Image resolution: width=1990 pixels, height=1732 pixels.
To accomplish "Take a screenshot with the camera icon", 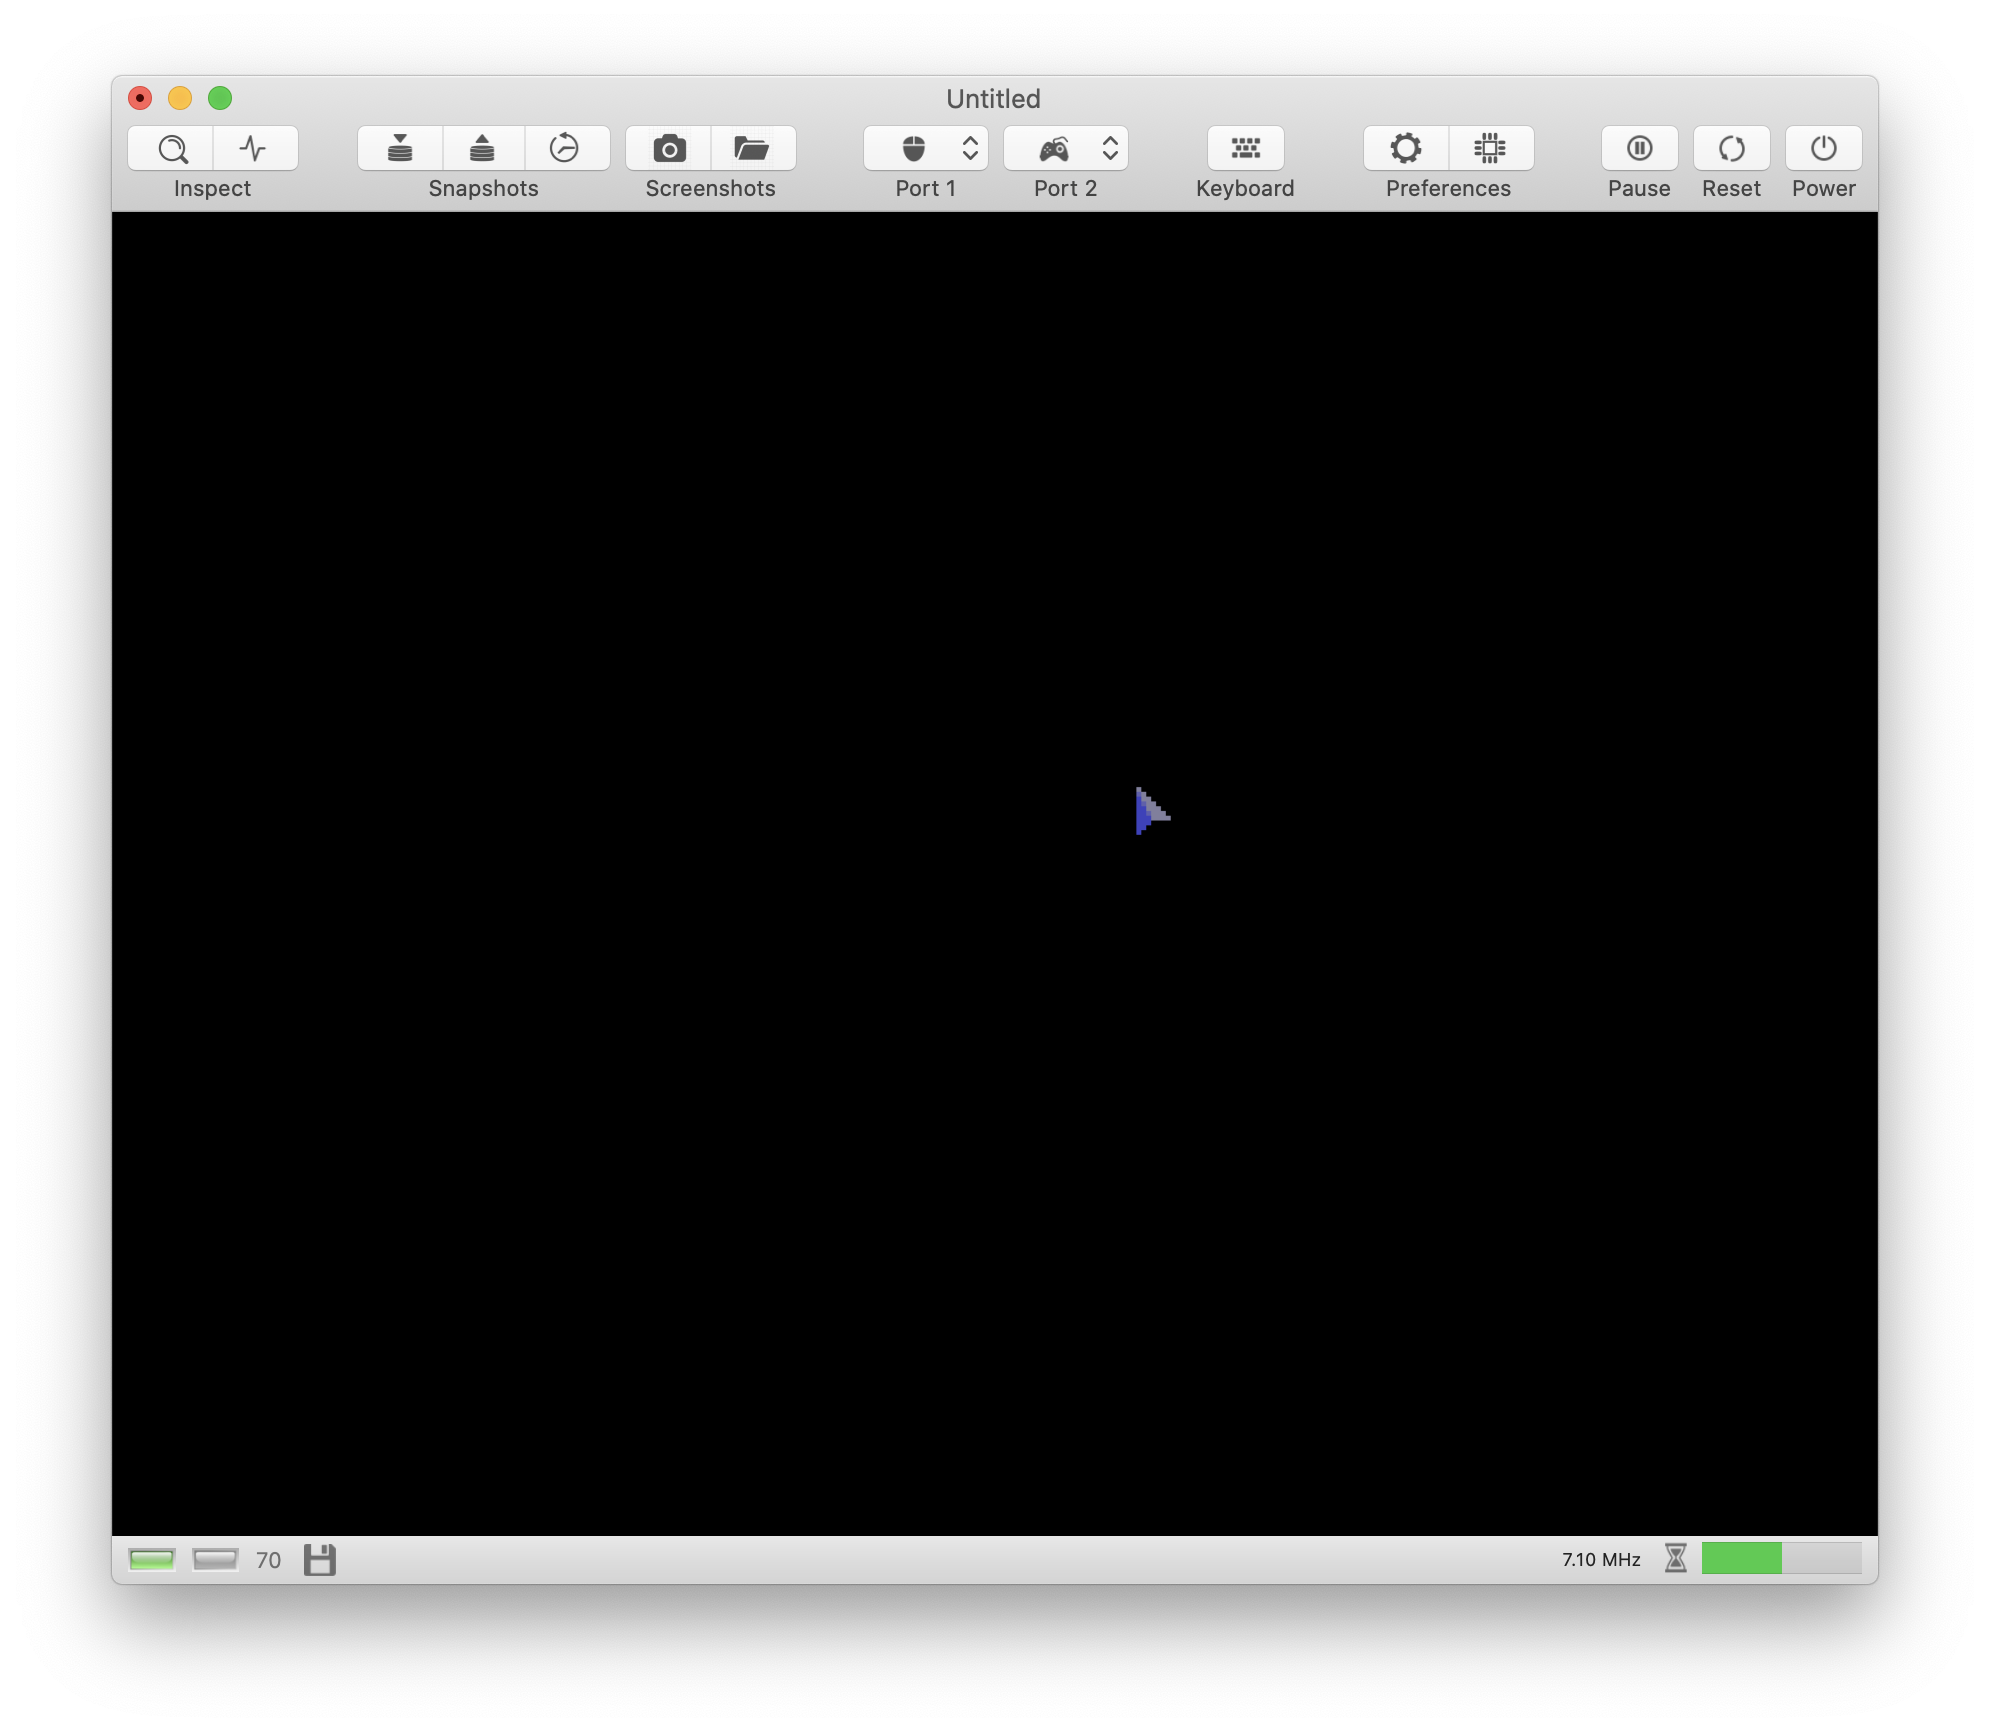I will tap(669, 149).
